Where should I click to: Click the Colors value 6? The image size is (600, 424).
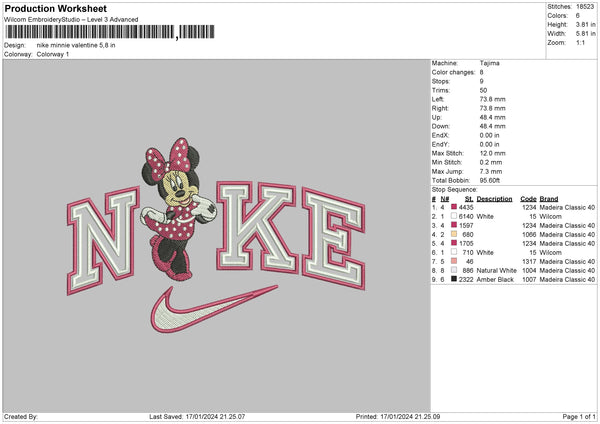[x=578, y=16]
